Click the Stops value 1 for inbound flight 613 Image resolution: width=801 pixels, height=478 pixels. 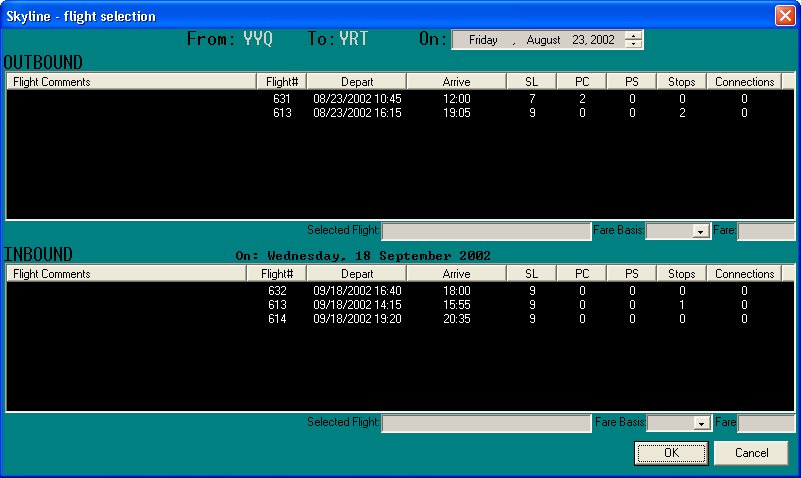point(682,305)
